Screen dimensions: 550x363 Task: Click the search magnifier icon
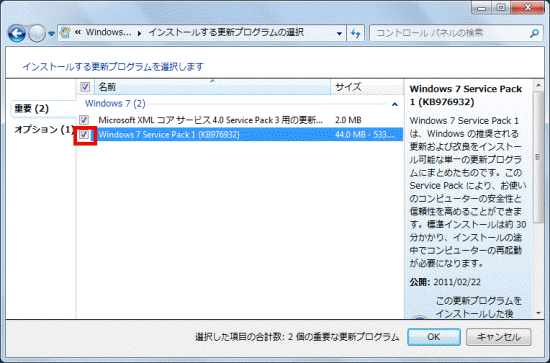[x=534, y=33]
